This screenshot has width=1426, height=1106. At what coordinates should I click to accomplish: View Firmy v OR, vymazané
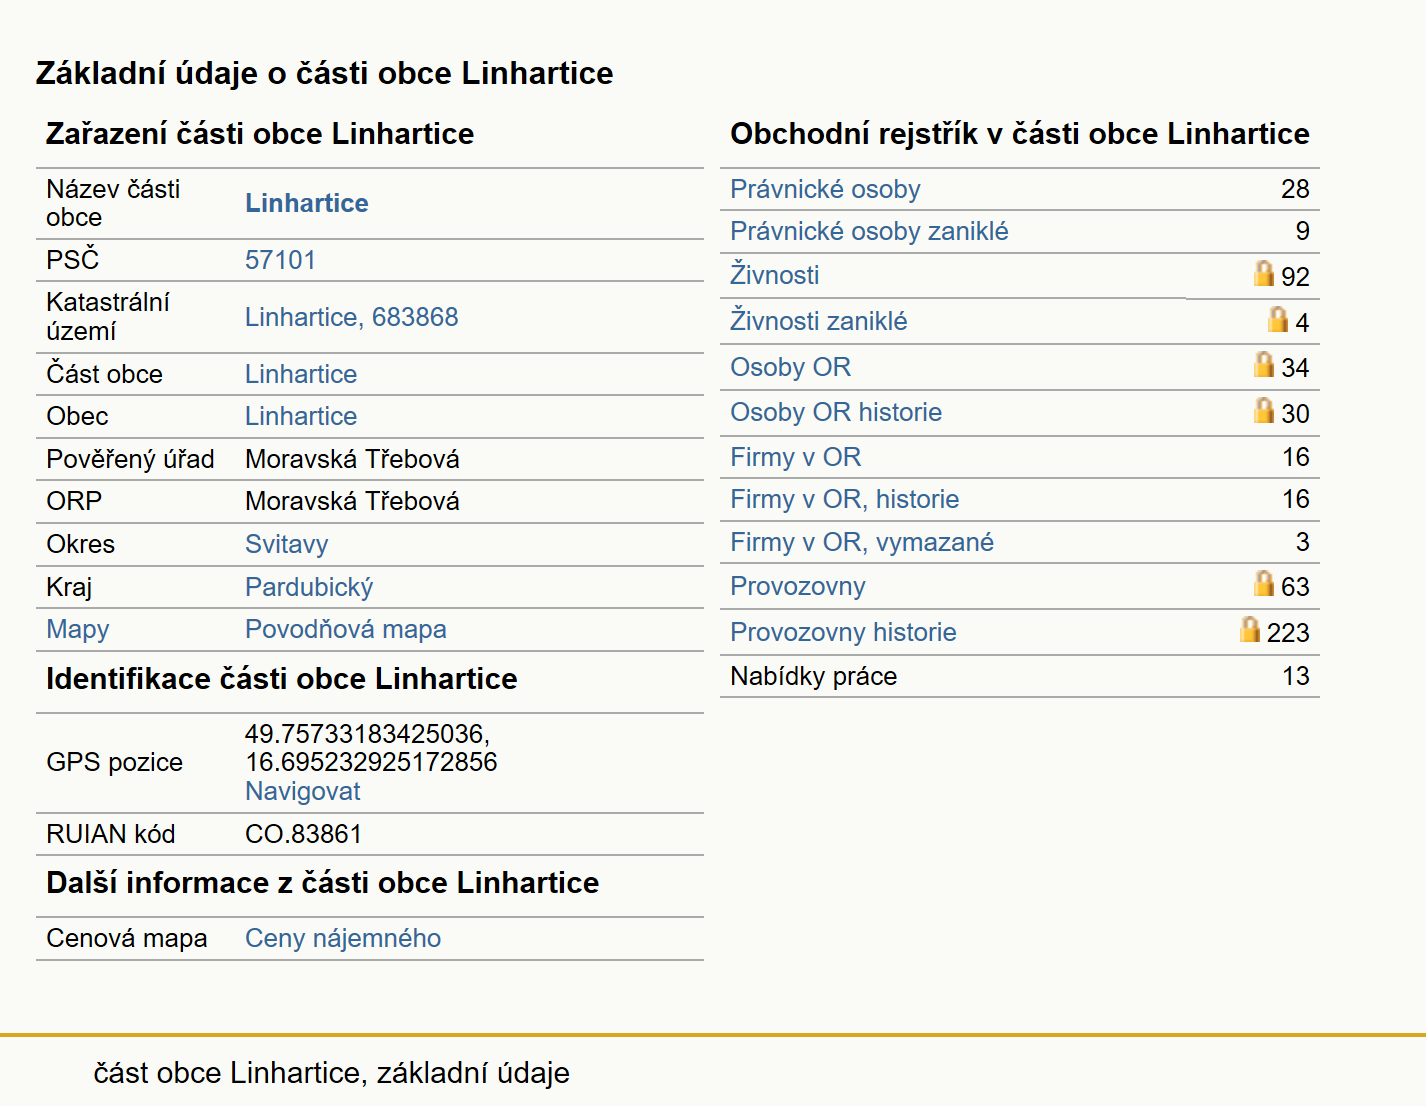click(862, 542)
